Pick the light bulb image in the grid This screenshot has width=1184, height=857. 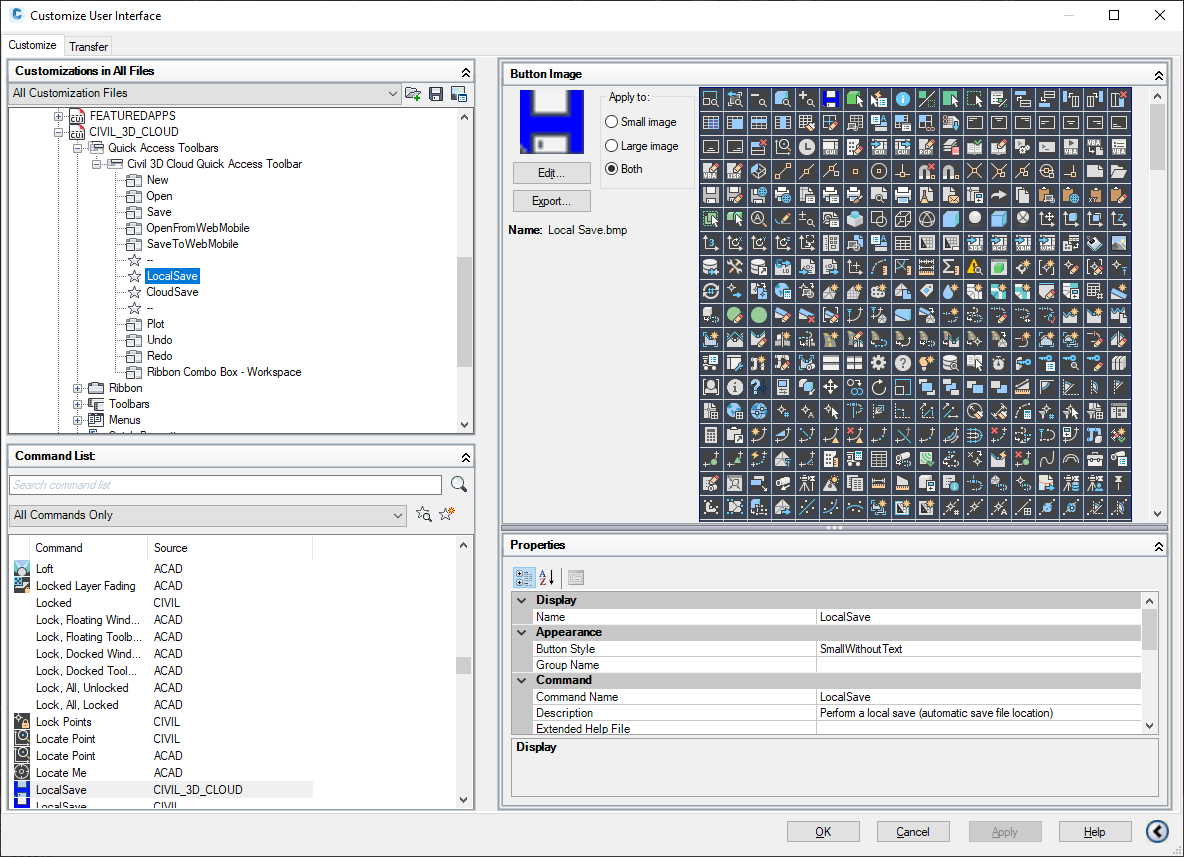click(x=927, y=363)
